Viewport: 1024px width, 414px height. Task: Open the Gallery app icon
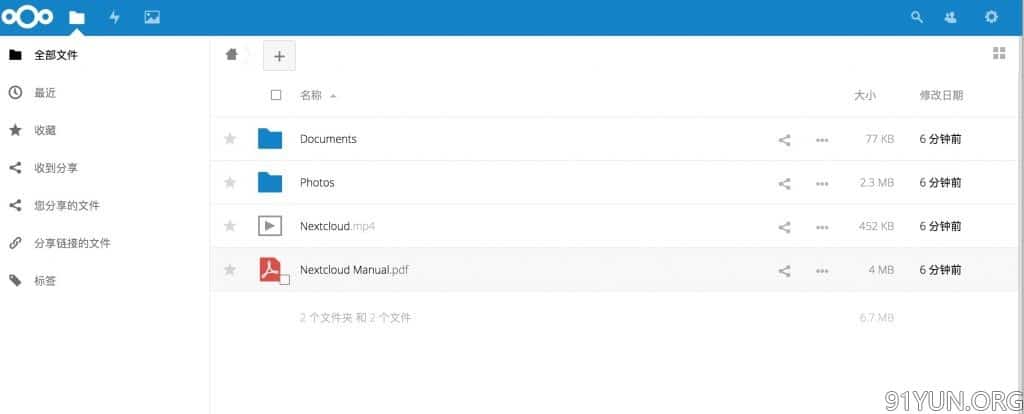(152, 18)
